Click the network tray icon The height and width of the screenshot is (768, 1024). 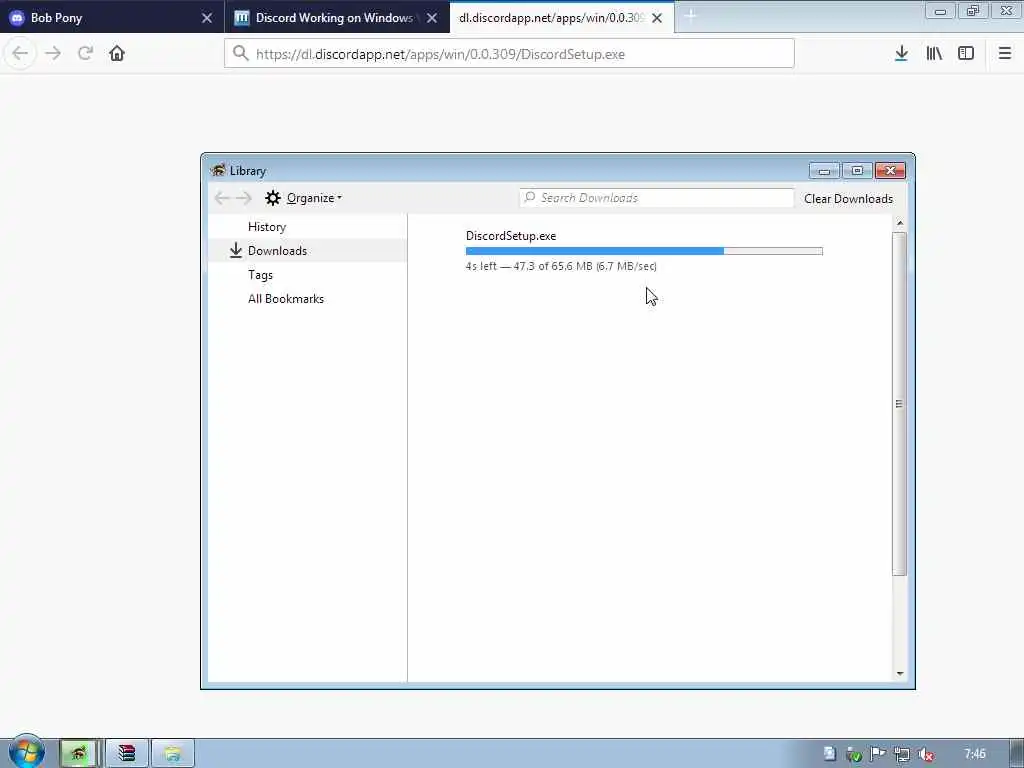click(x=902, y=754)
